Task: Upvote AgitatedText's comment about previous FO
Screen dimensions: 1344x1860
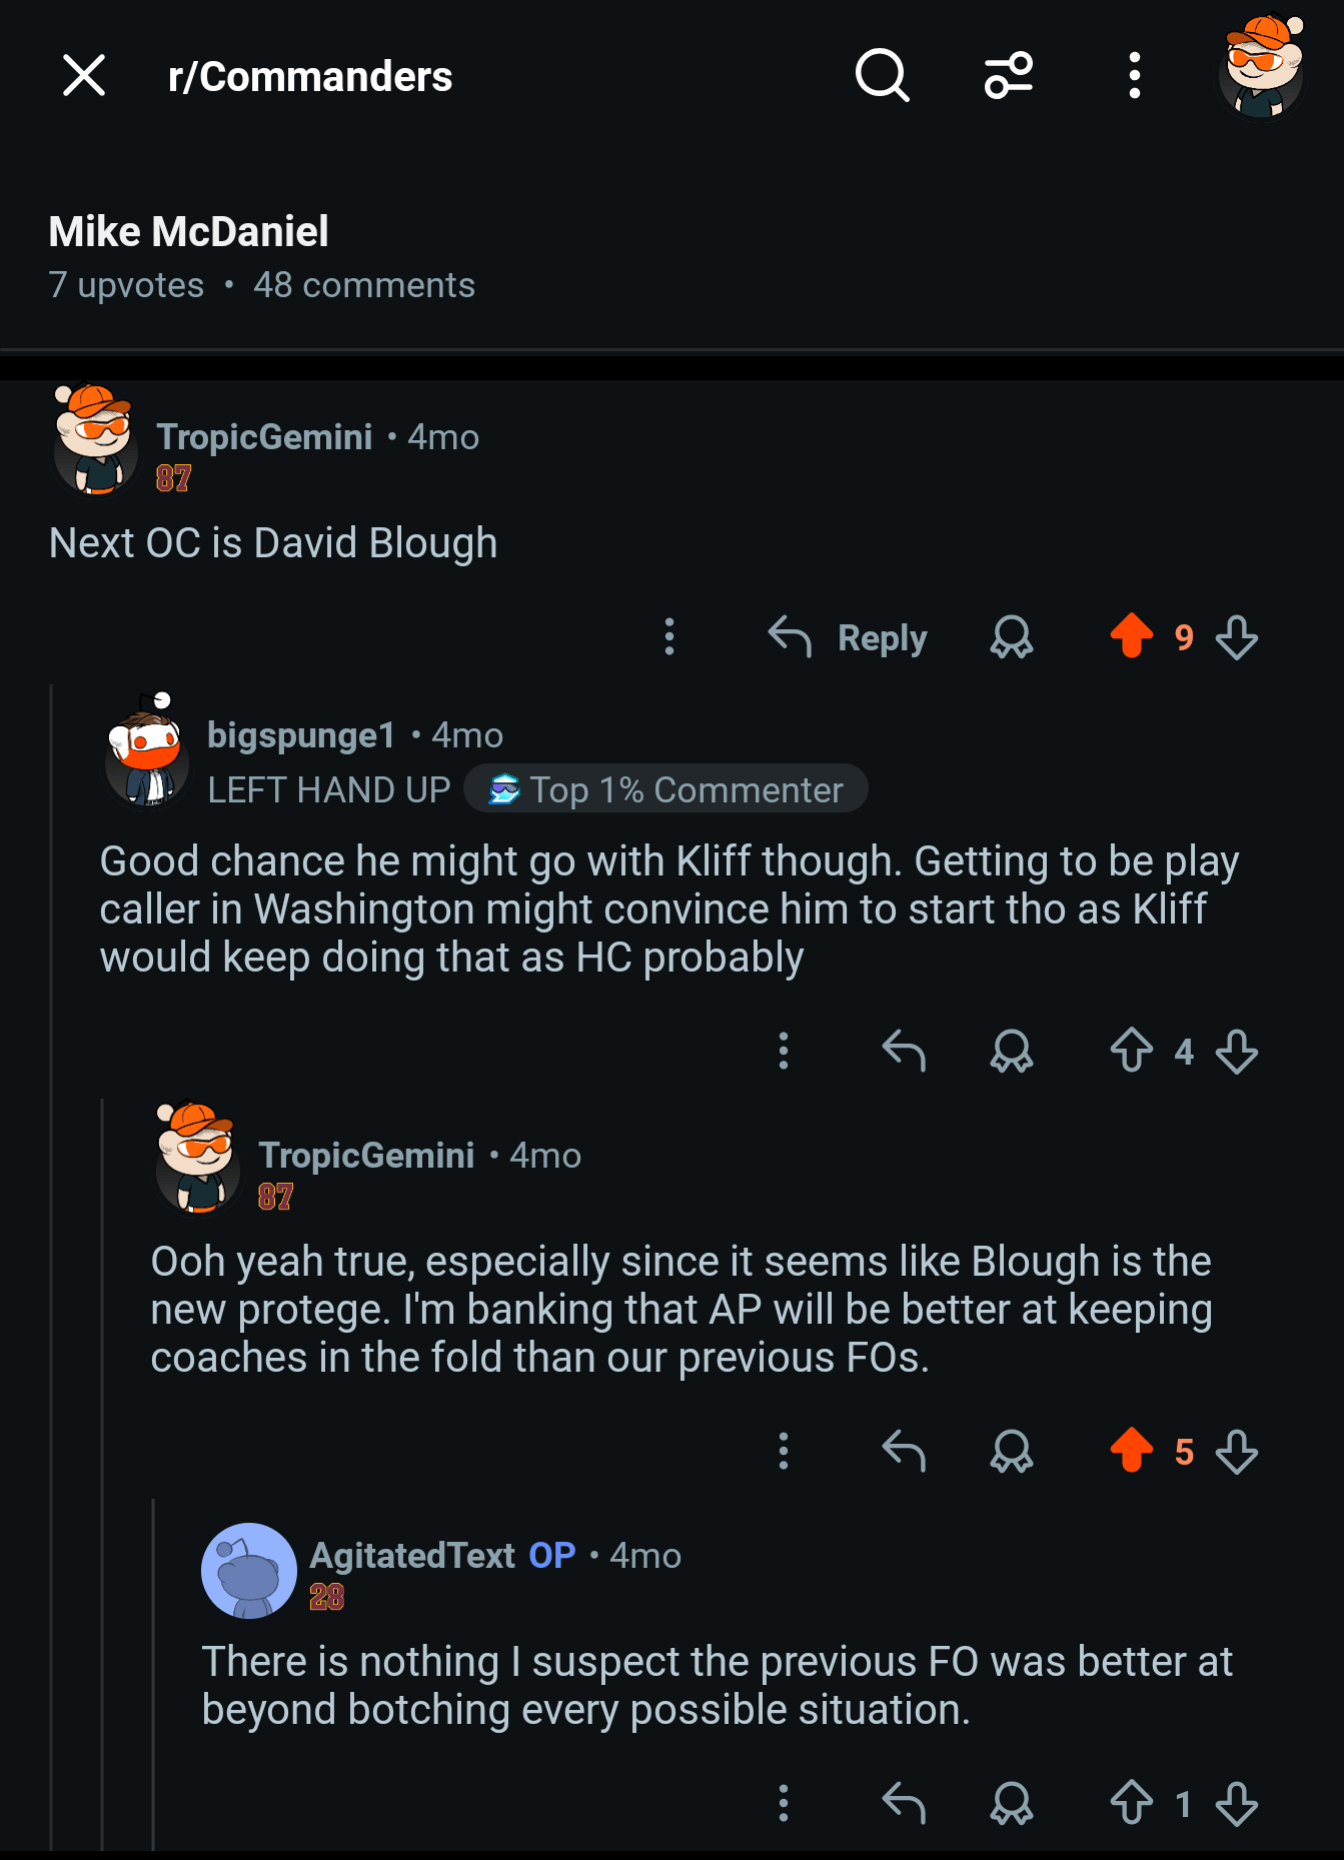Action: pyautogui.click(x=1131, y=1803)
